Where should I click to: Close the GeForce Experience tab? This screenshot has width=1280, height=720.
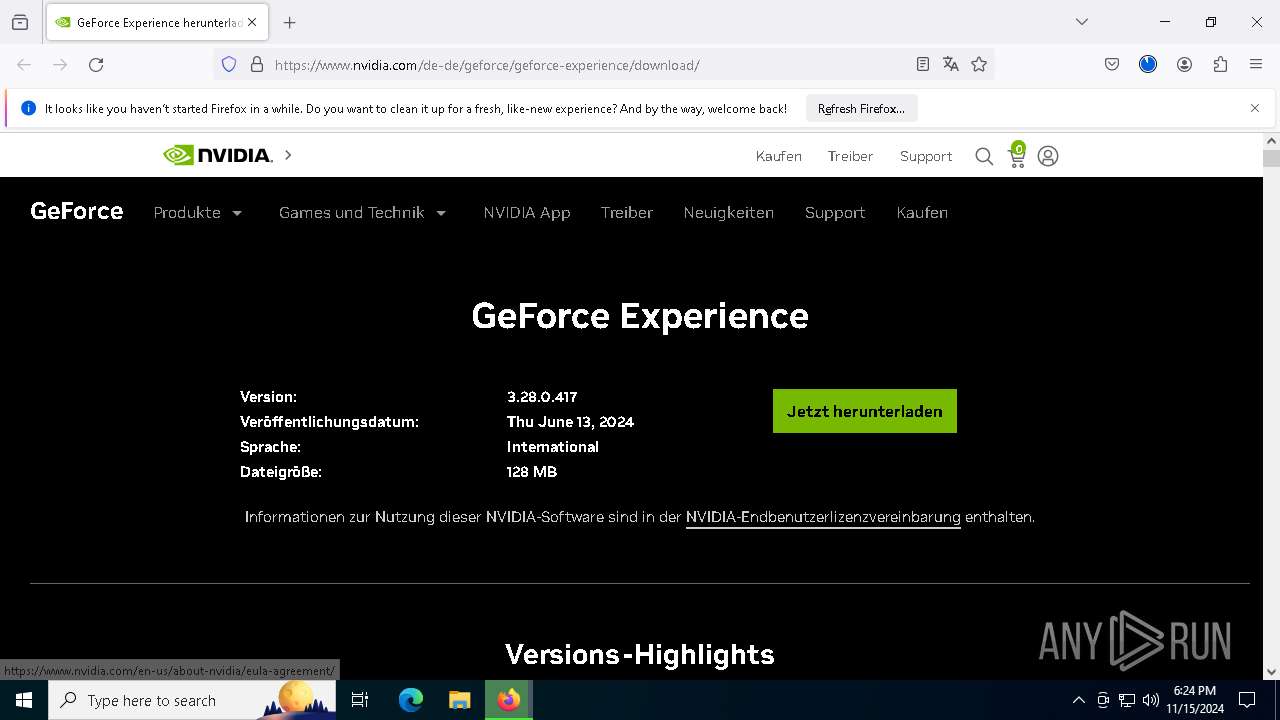tap(252, 22)
